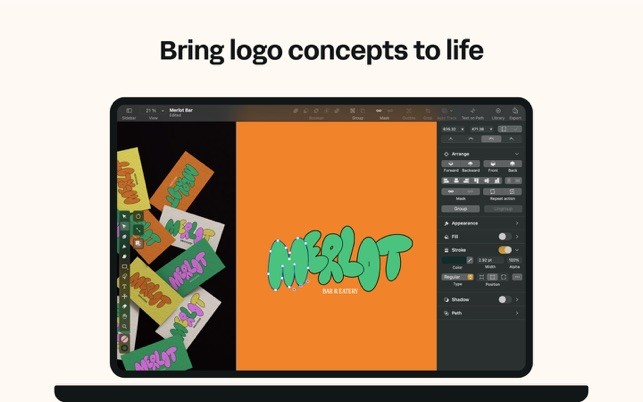Expand the Appearance section
Viewport: 643px width, 402px height.
[517, 223]
